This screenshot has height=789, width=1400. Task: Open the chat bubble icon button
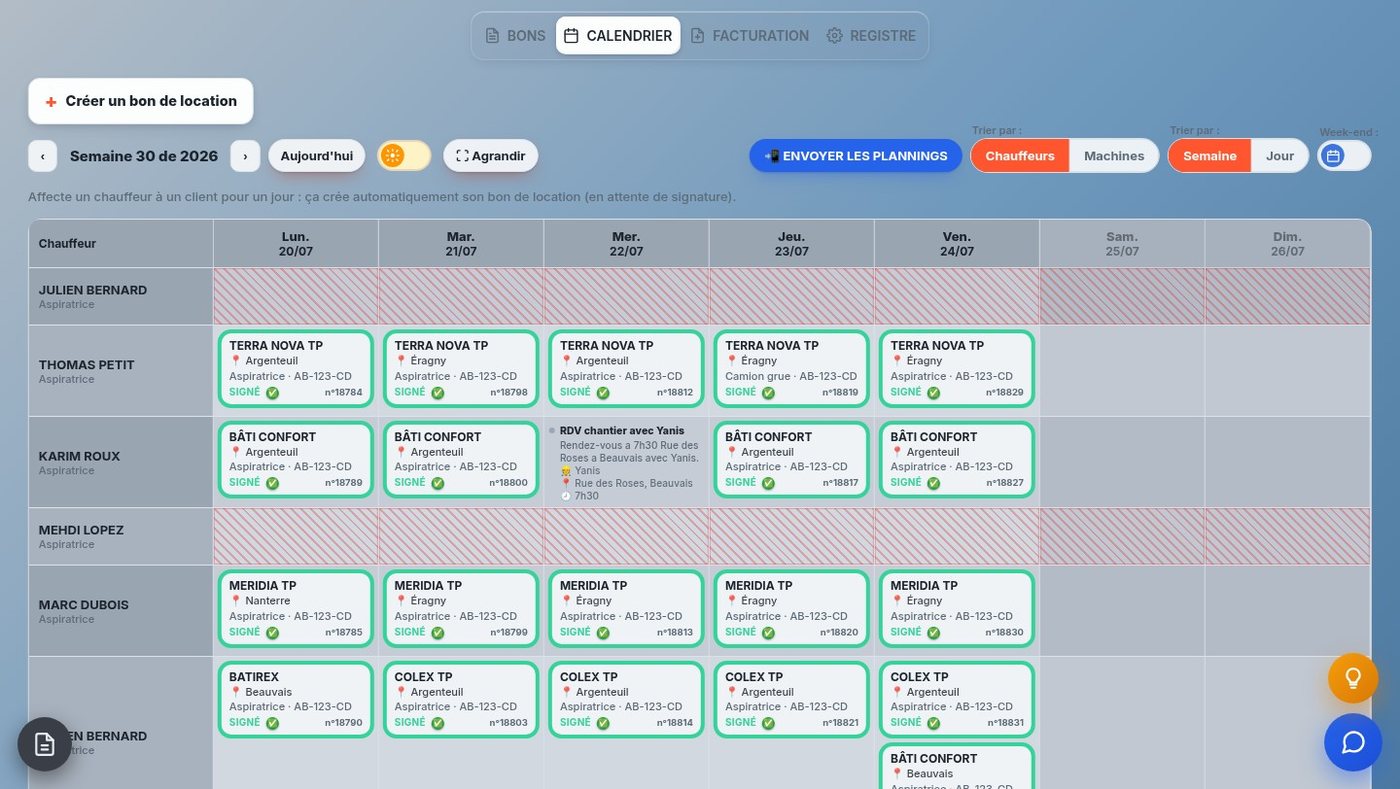click(x=1353, y=742)
